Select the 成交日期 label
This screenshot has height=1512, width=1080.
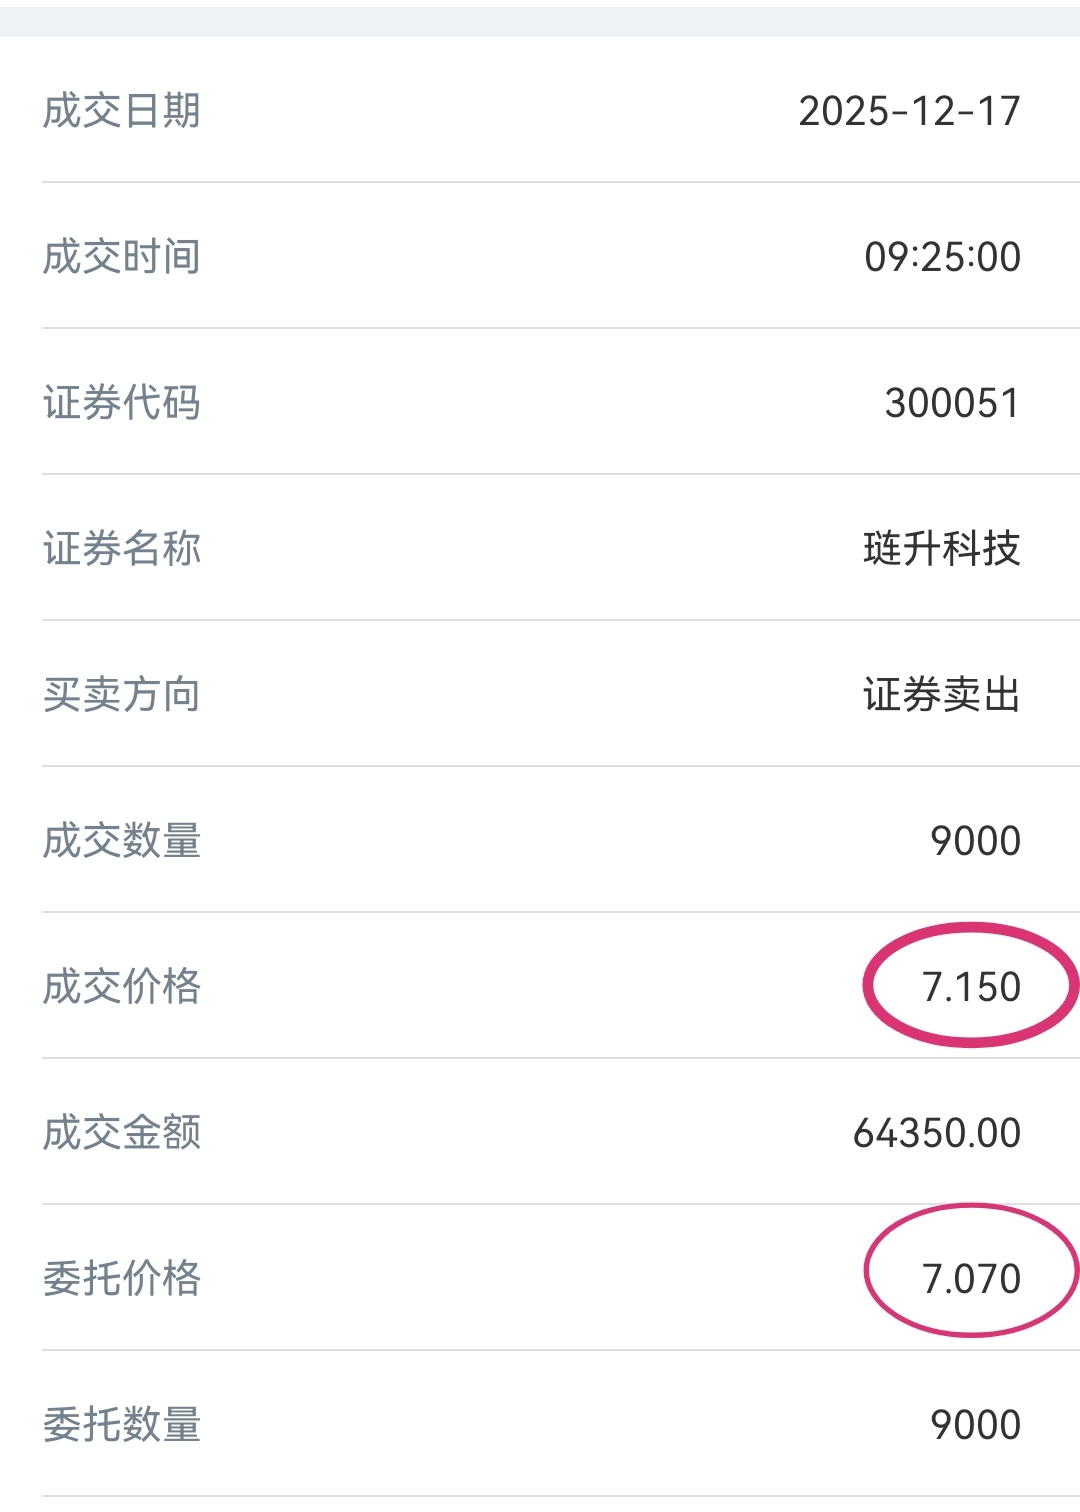point(121,111)
